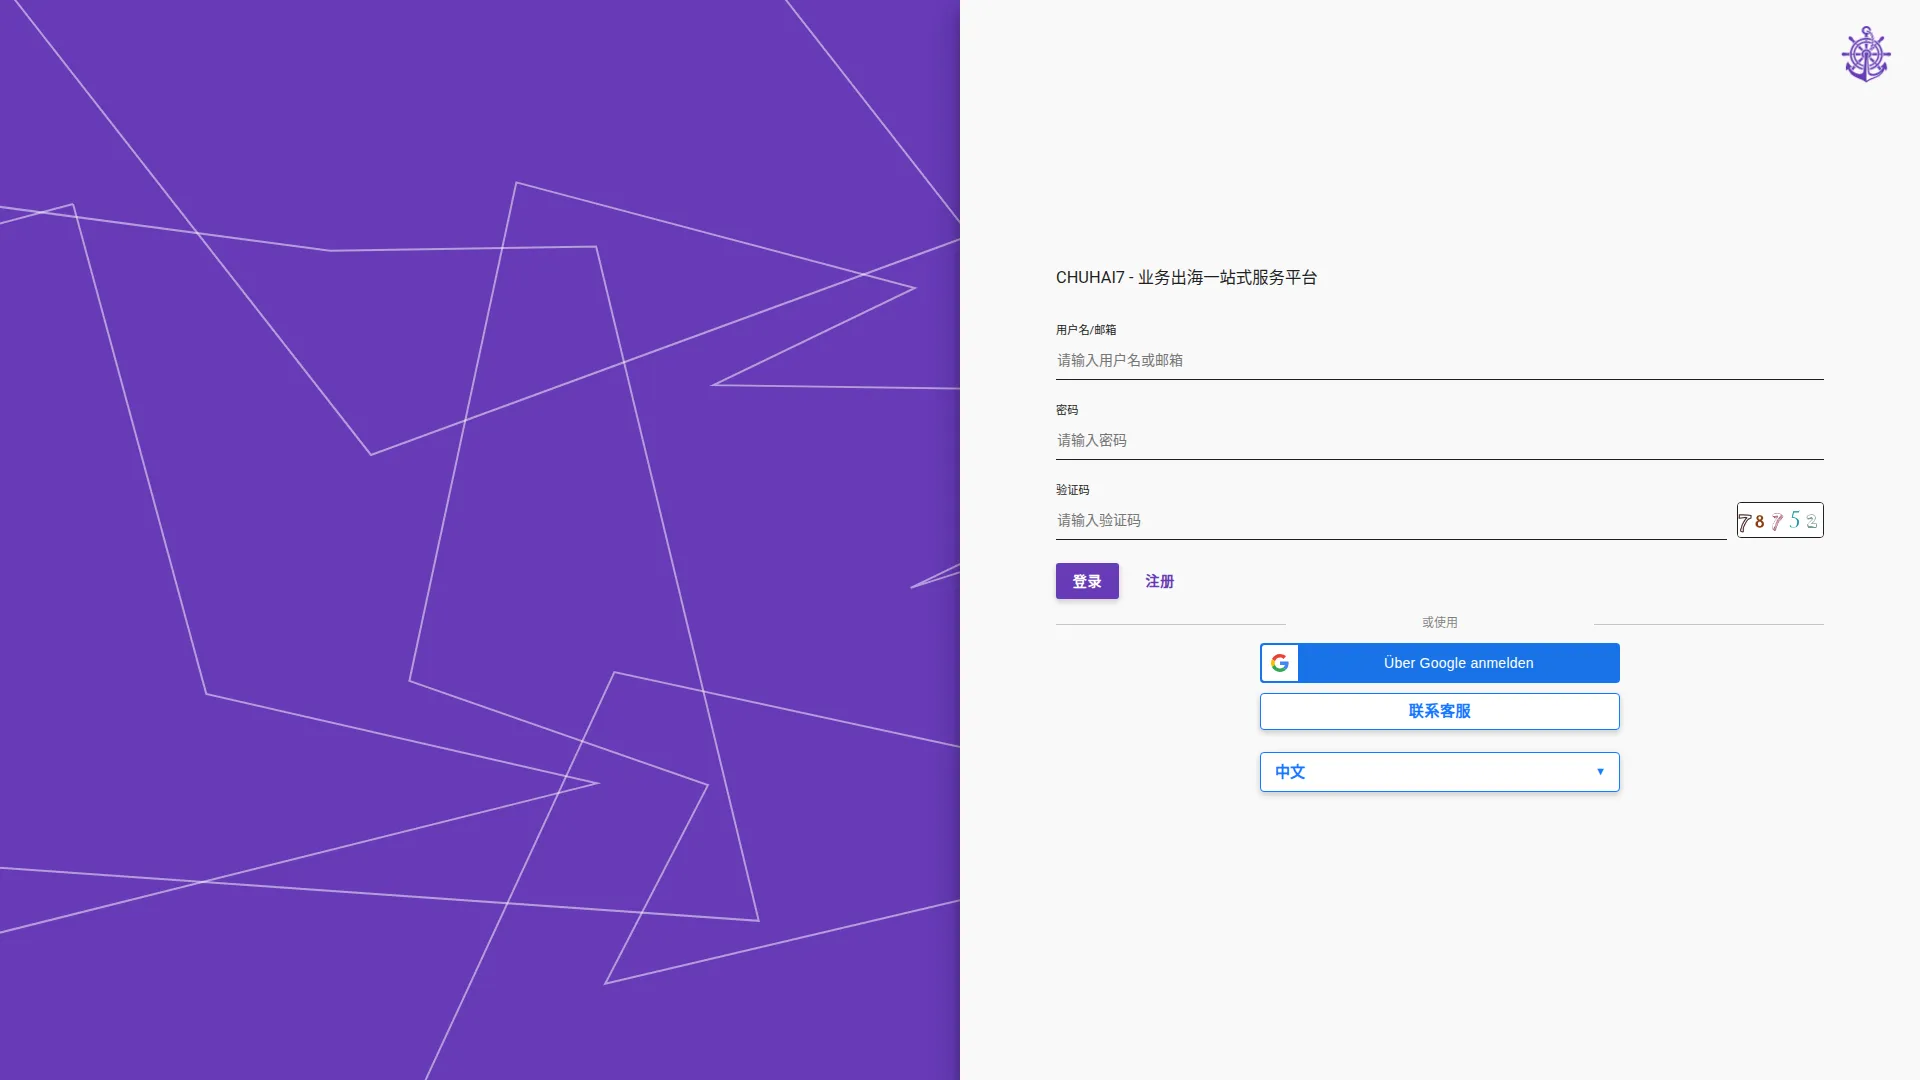This screenshot has width=1920, height=1080.
Task: Sign in via Über Google anmelden
Action: (1440, 663)
